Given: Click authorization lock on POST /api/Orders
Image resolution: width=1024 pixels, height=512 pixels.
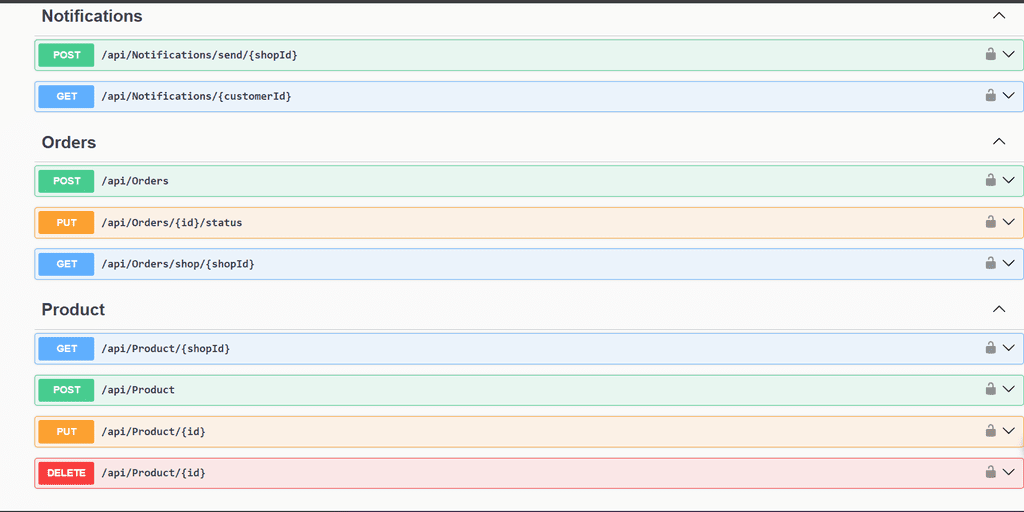Looking at the screenshot, I should [x=990, y=181].
